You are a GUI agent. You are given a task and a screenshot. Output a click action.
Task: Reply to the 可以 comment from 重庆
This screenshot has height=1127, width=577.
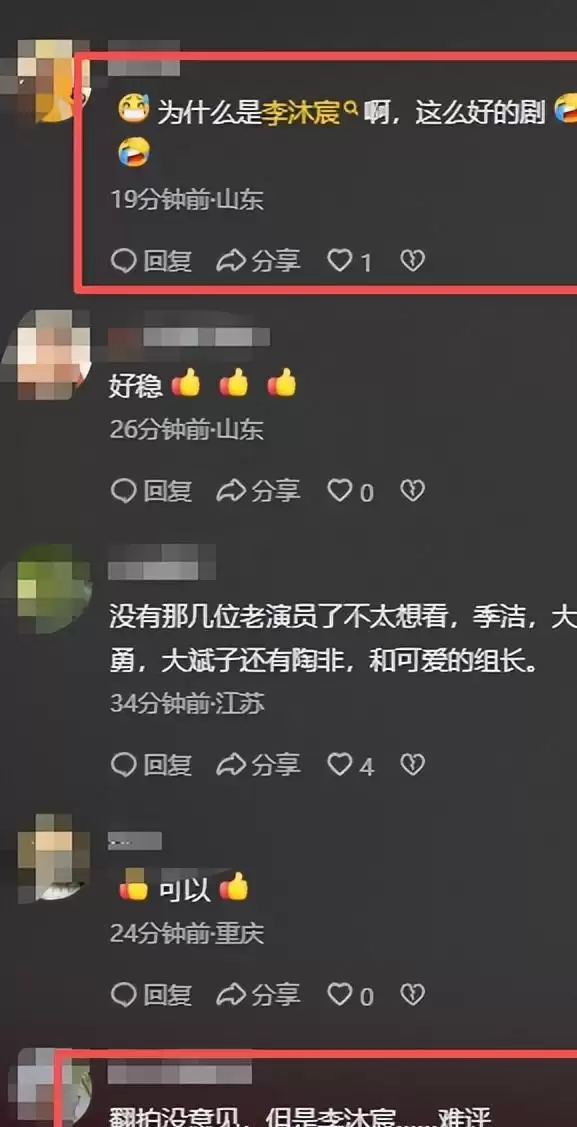point(152,995)
